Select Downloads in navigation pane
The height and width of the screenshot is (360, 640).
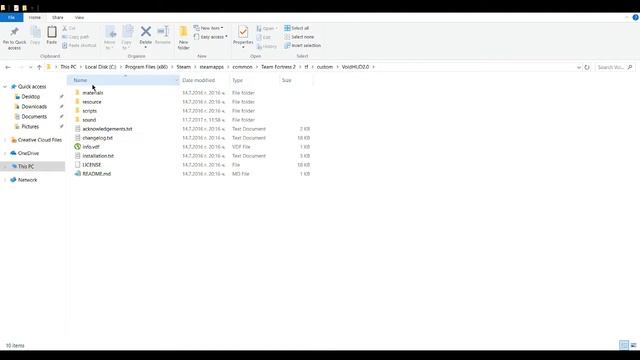tap(34, 107)
